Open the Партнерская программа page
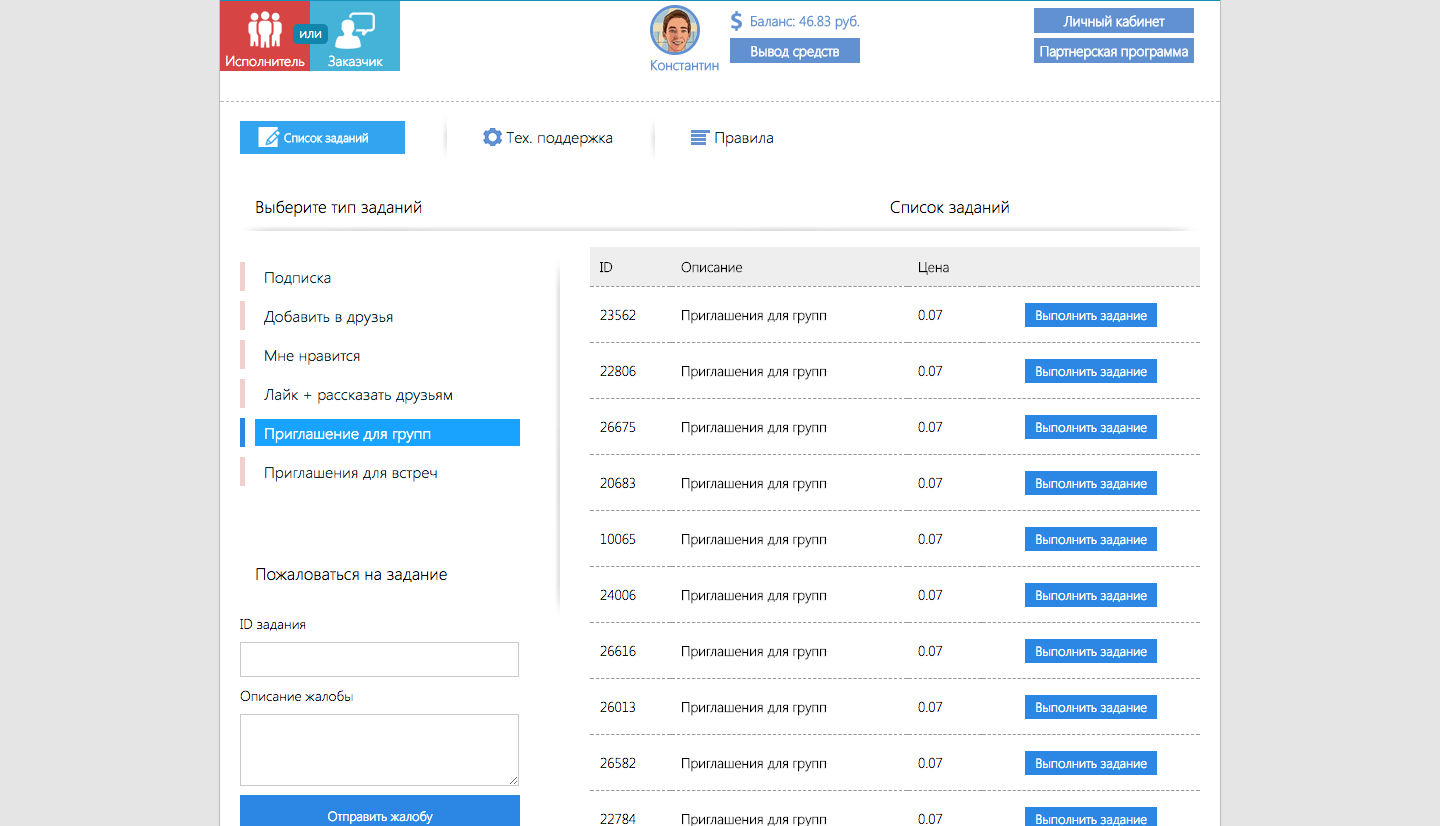Image resolution: width=1440 pixels, height=826 pixels. pyautogui.click(x=1113, y=51)
